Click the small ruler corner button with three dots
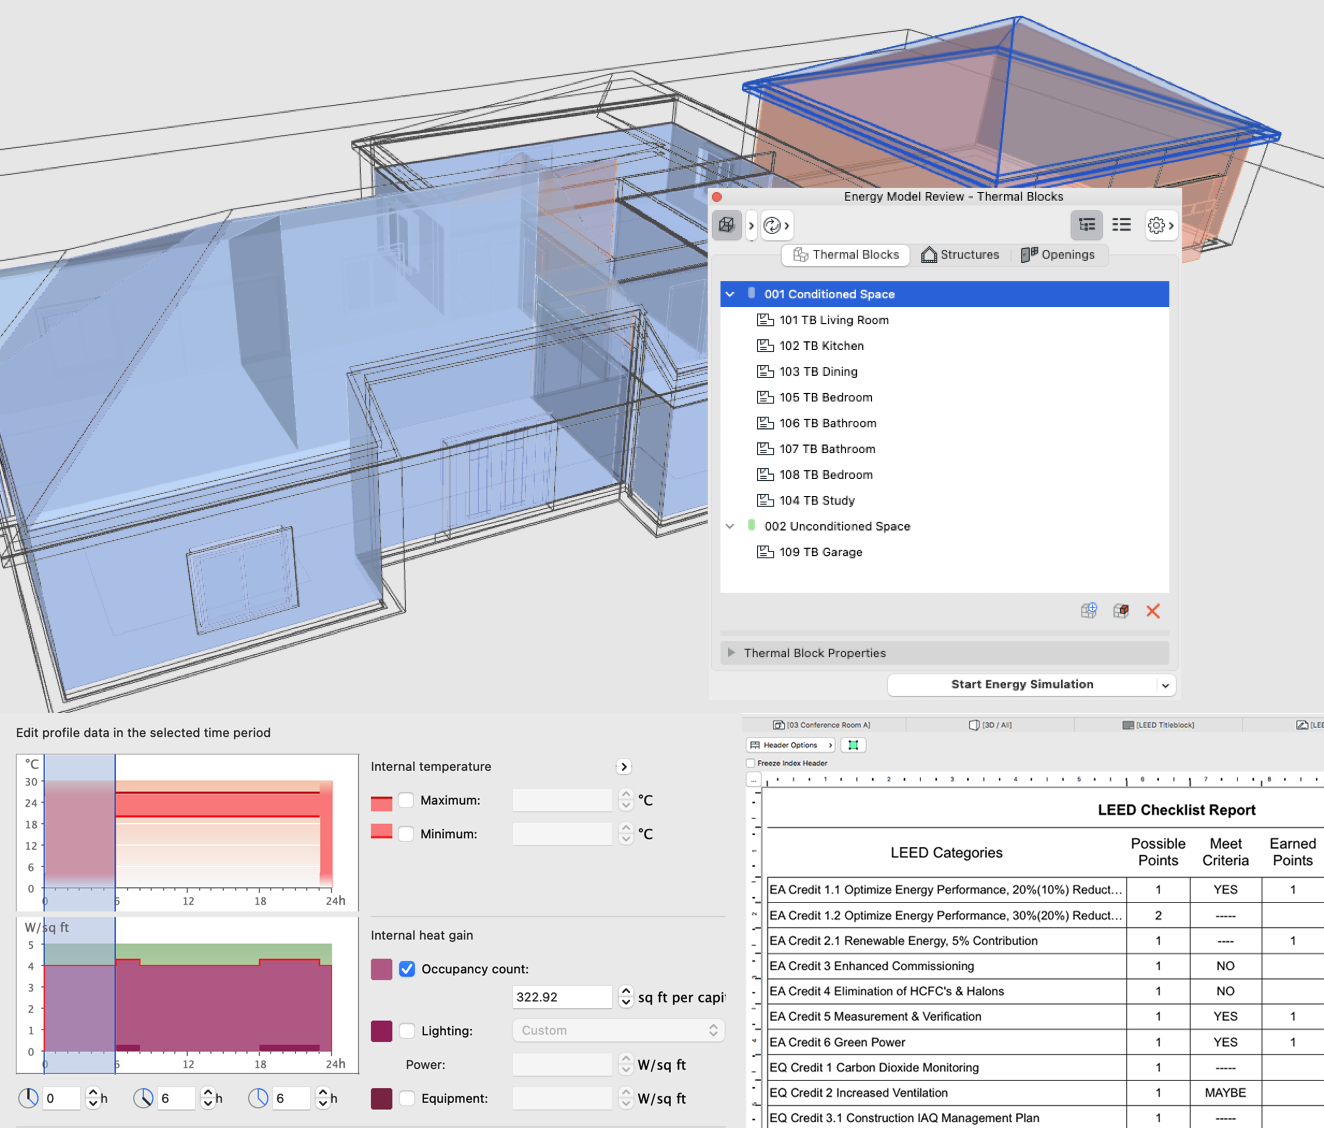 tap(754, 780)
